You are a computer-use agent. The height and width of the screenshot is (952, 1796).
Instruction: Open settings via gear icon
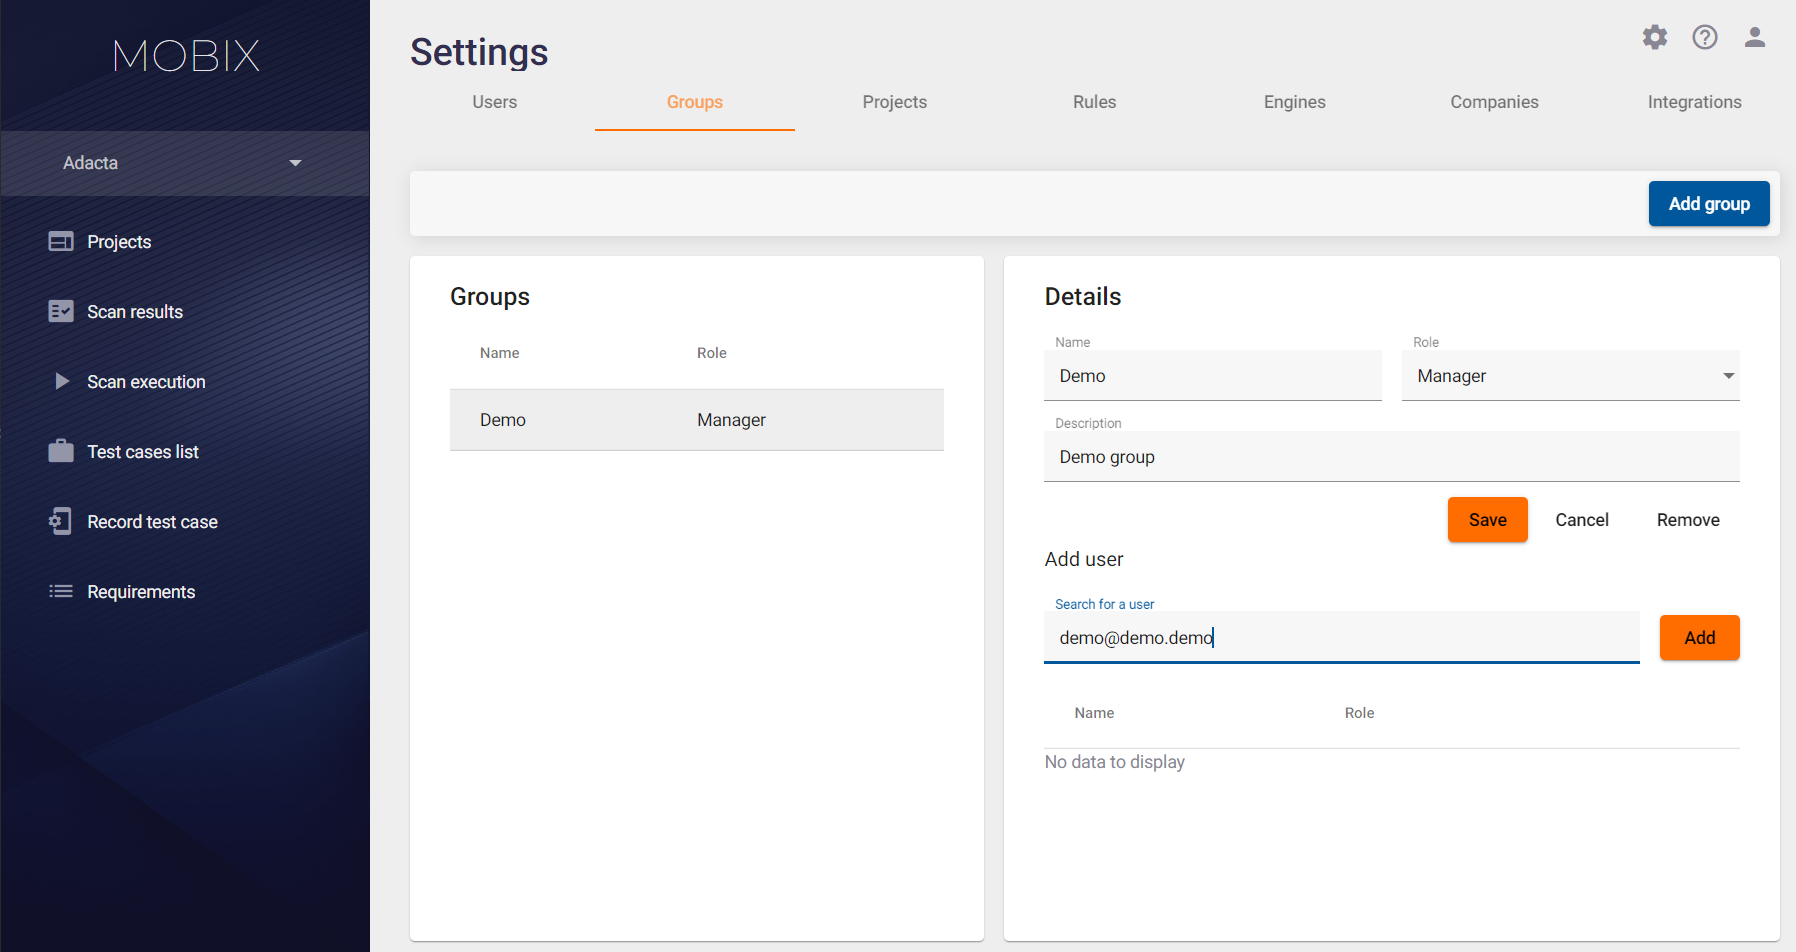pos(1655,37)
